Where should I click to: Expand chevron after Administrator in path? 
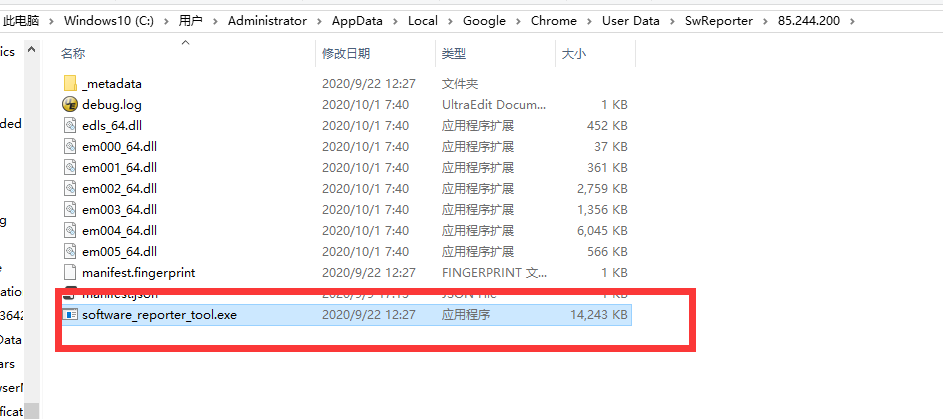click(x=319, y=21)
